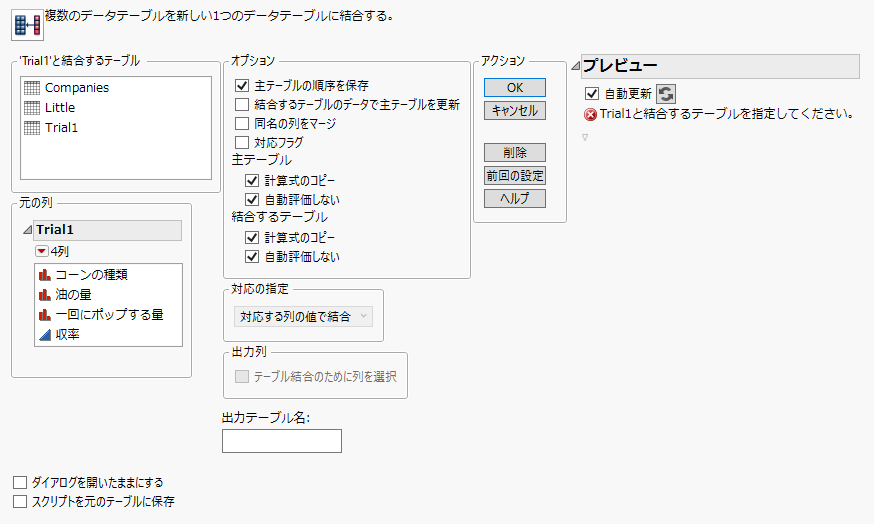Select Little in the table list
This screenshot has height=524, width=874.
coord(60,108)
